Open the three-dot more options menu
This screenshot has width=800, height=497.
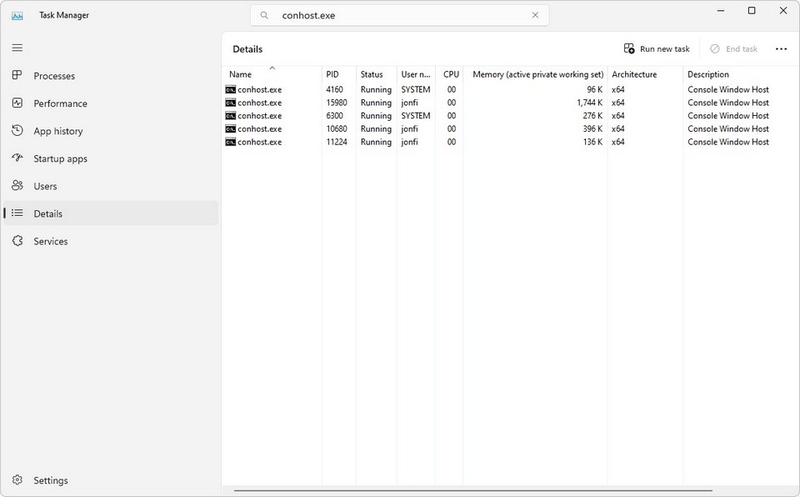pos(781,49)
